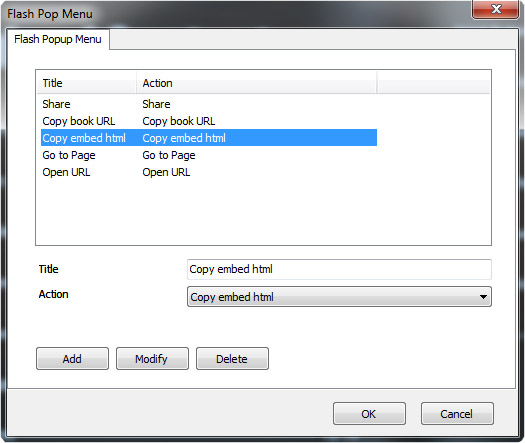Viewport: 525px width, 443px height.
Task: Click Share in the Action column
Action: (x=156, y=104)
